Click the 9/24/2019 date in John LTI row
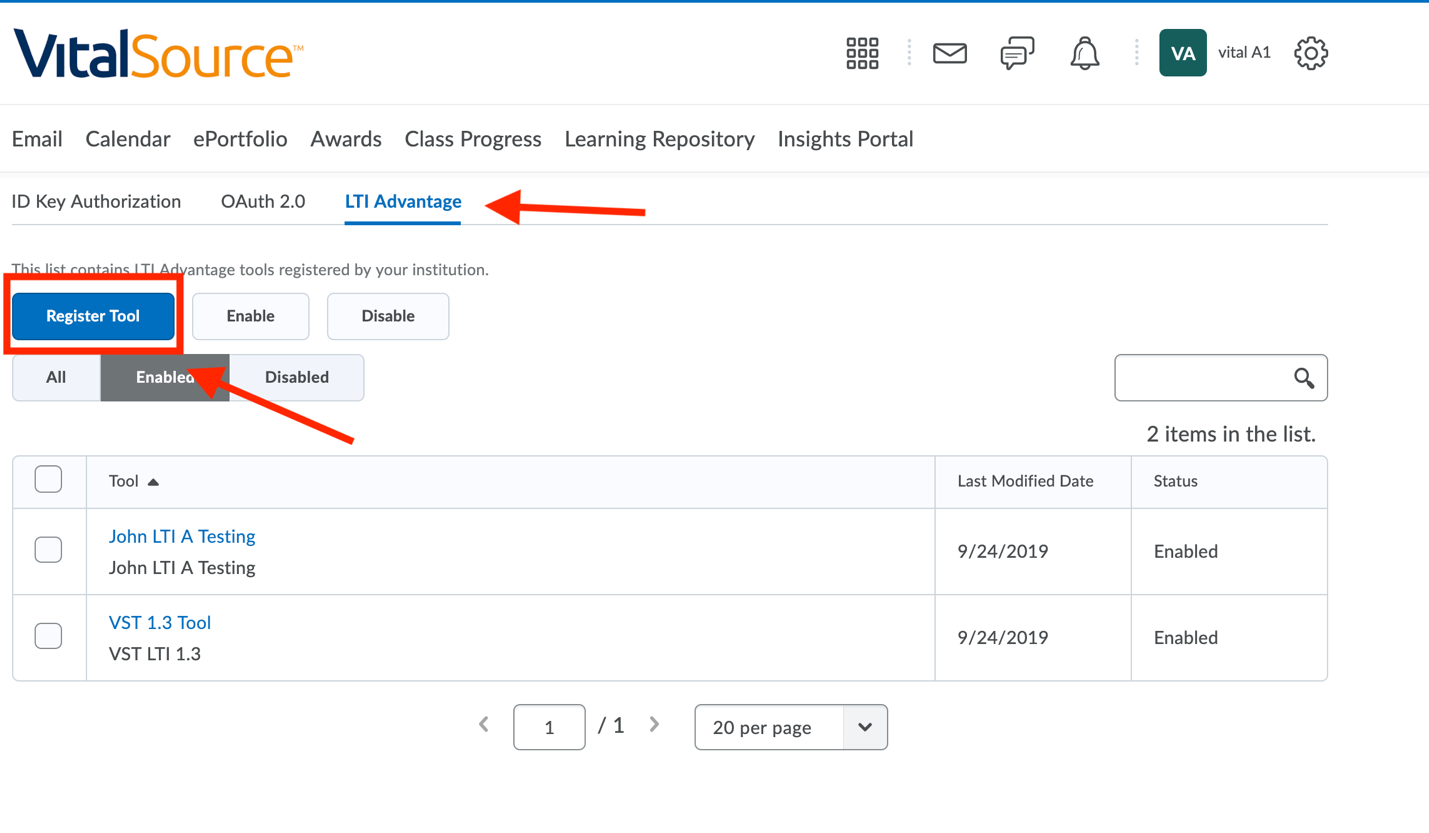Screen dimensions: 1429x833 pos(1003,551)
